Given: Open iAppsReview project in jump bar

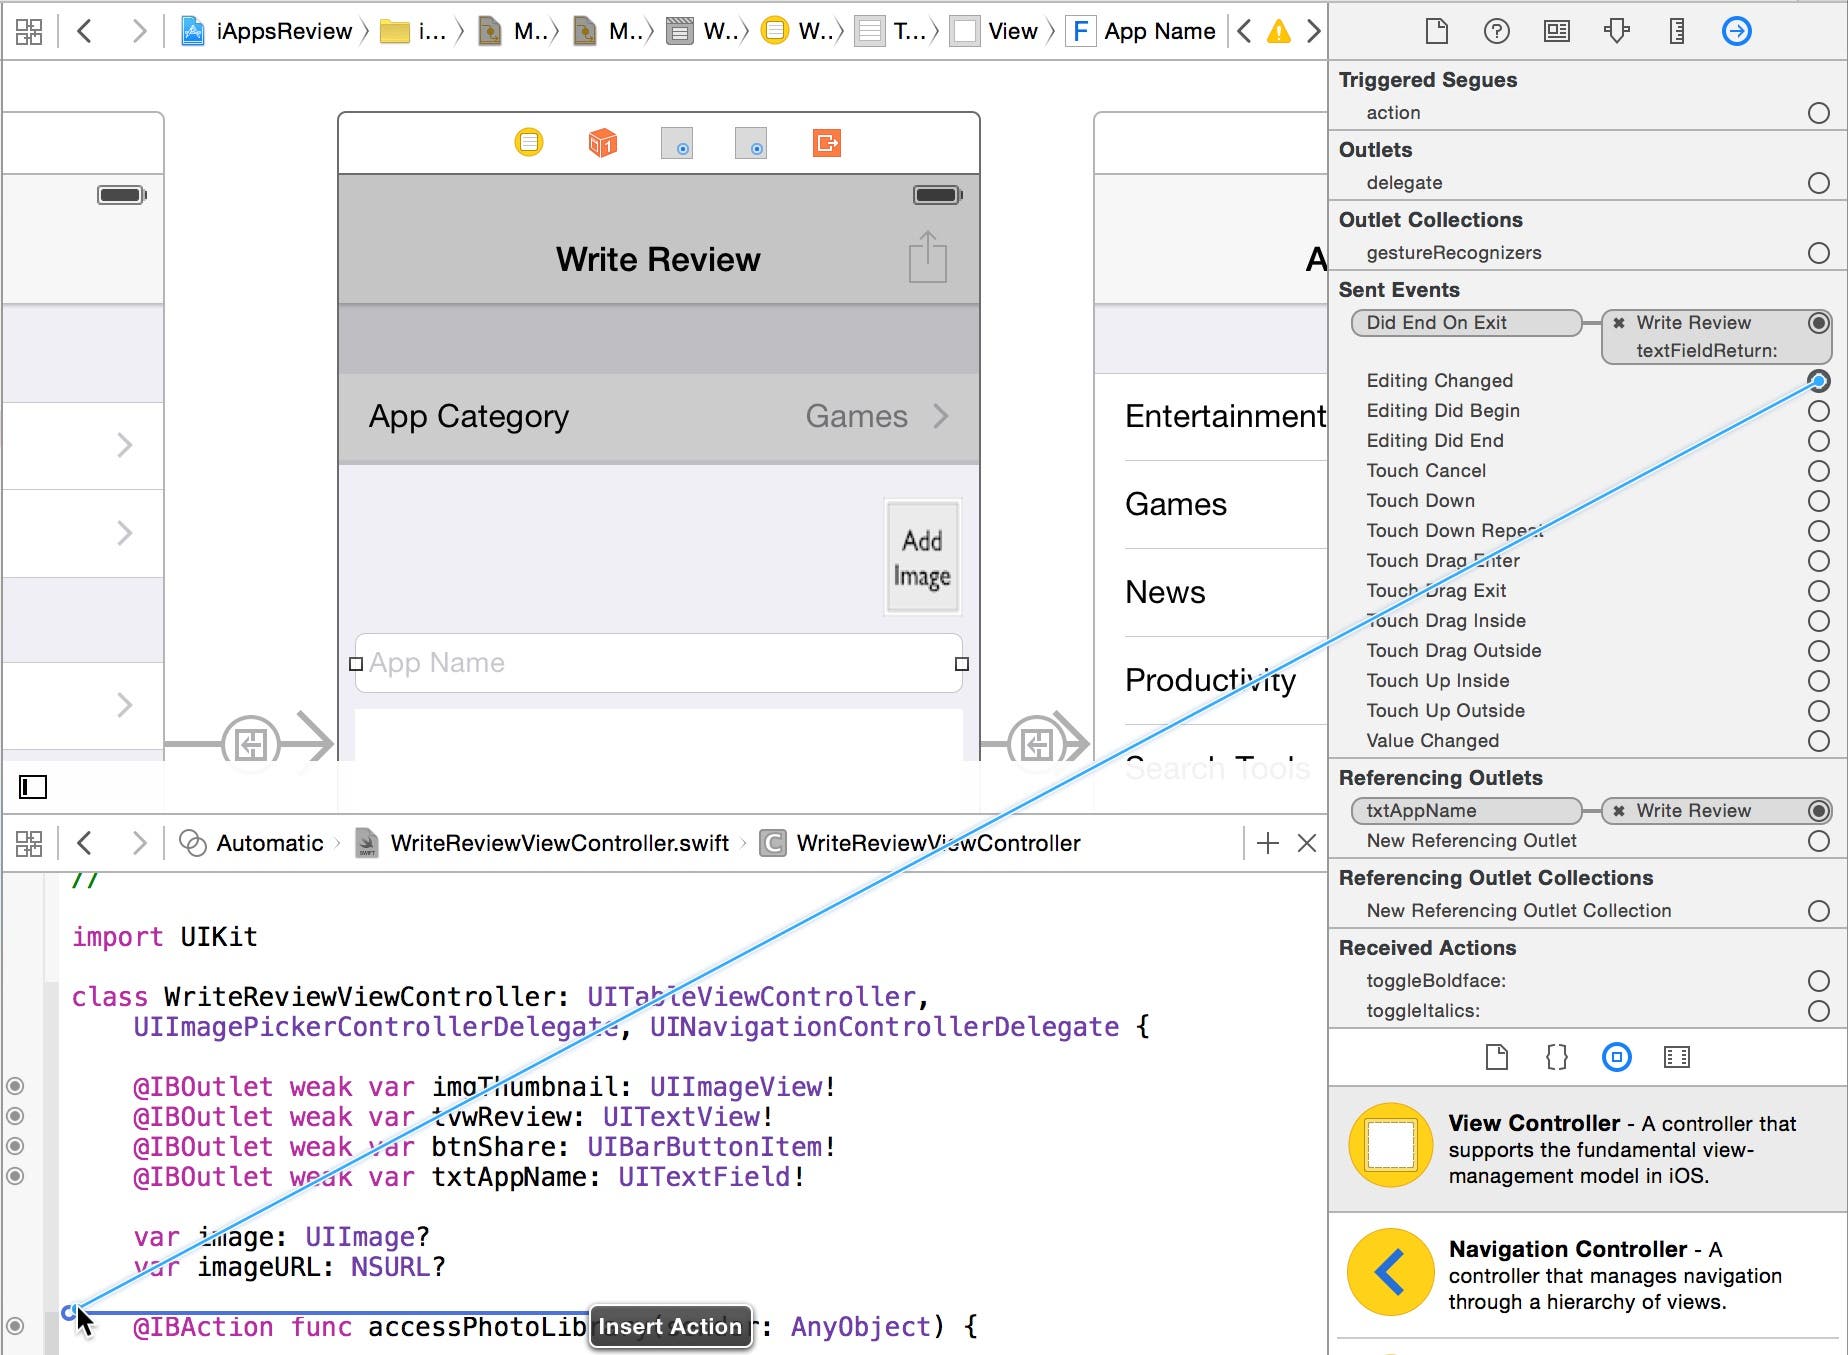Looking at the screenshot, I should click(x=267, y=31).
